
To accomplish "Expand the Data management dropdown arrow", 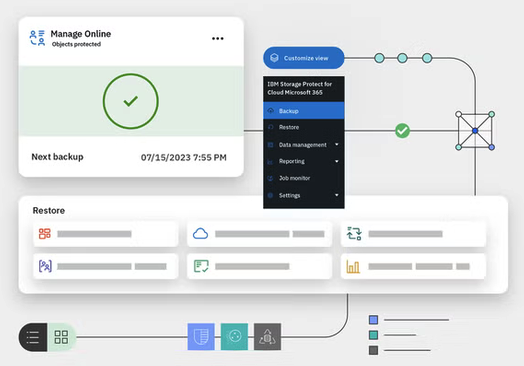I will coord(337,144).
